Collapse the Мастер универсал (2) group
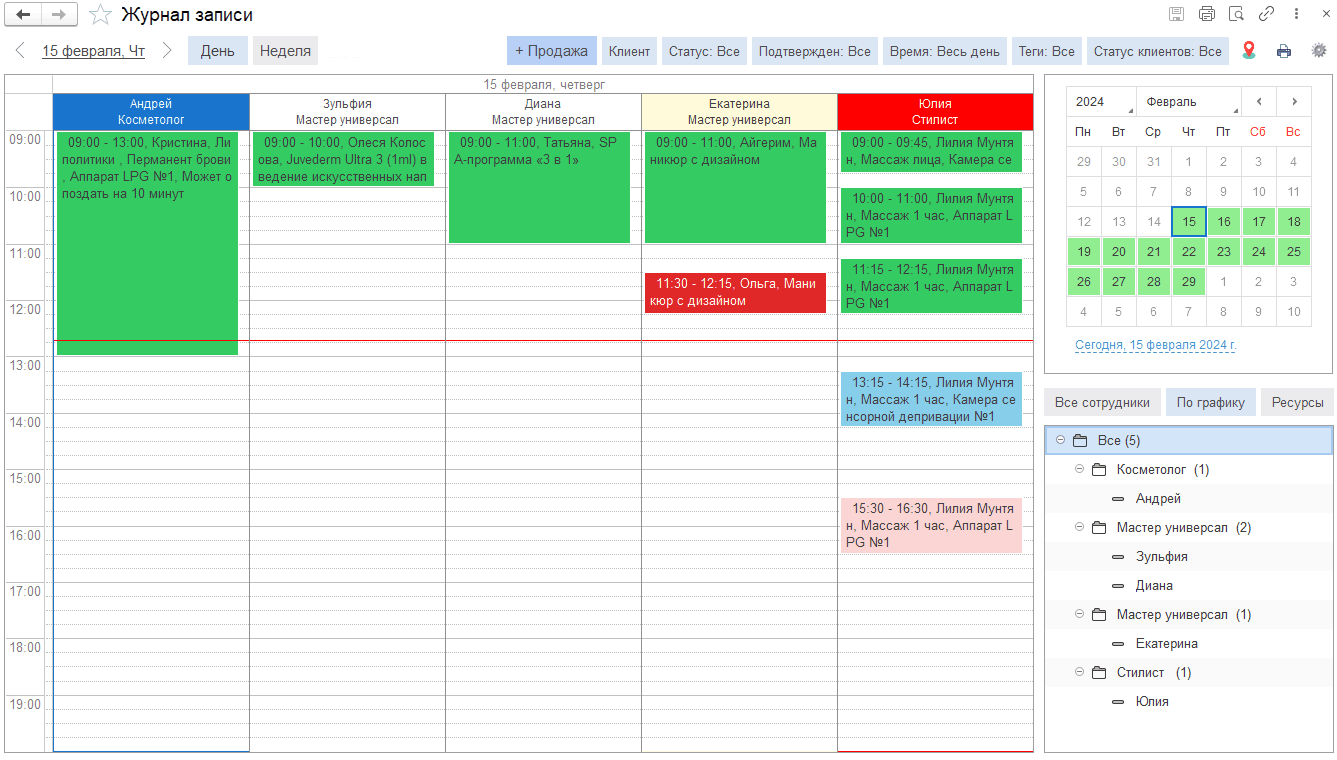The image size is (1337, 760). pyautogui.click(x=1079, y=527)
